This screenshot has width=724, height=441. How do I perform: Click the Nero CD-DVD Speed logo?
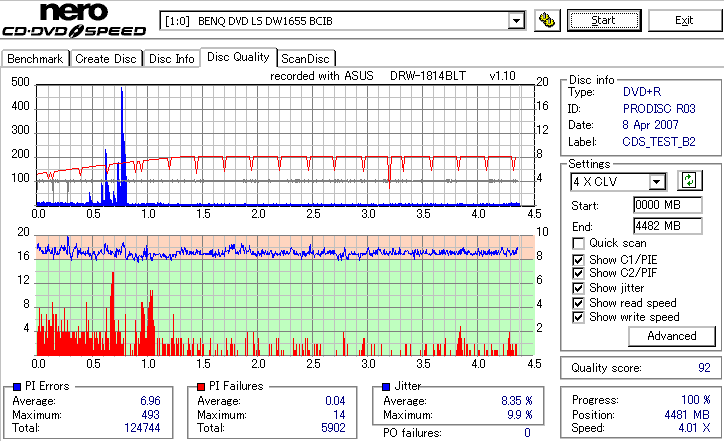pyautogui.click(x=74, y=20)
